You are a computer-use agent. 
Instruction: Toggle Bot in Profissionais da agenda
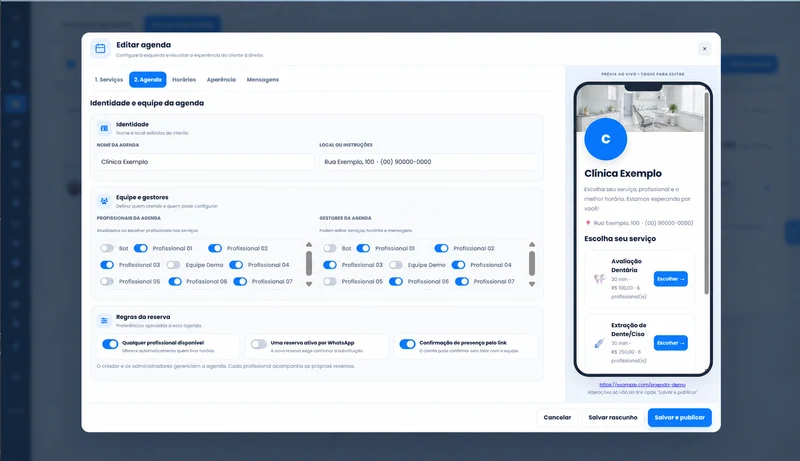(x=107, y=248)
